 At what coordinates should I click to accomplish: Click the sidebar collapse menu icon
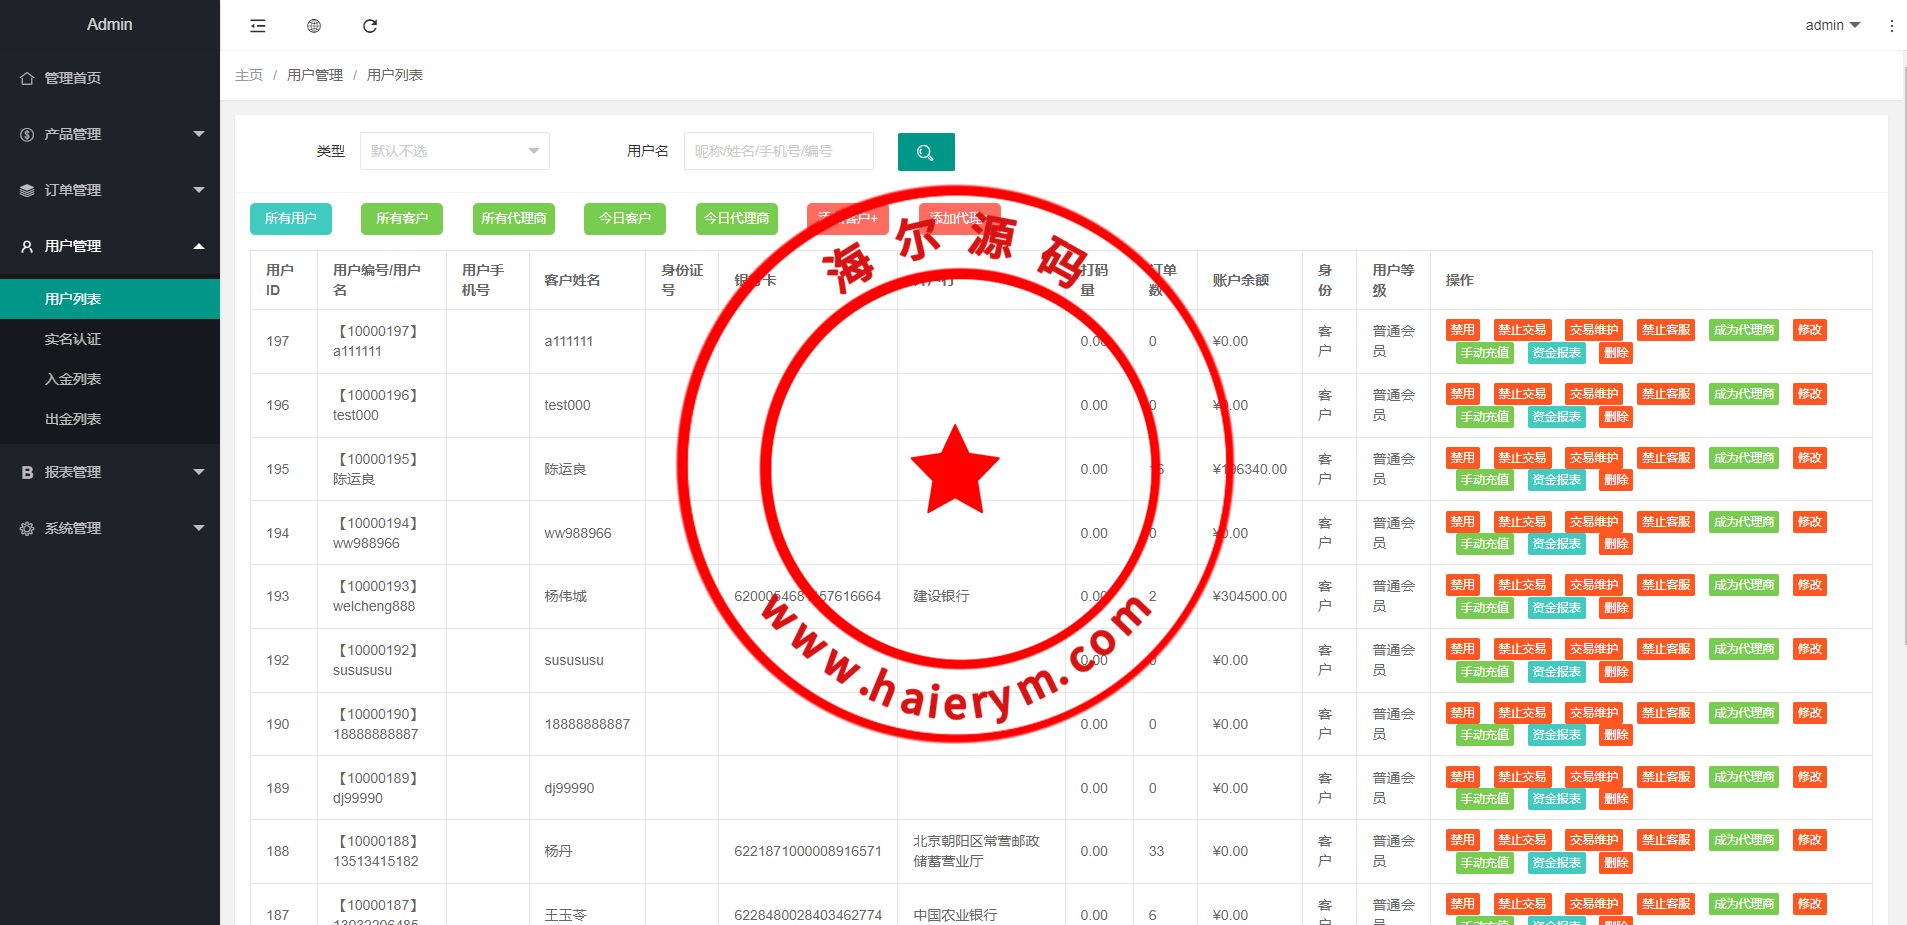[258, 26]
